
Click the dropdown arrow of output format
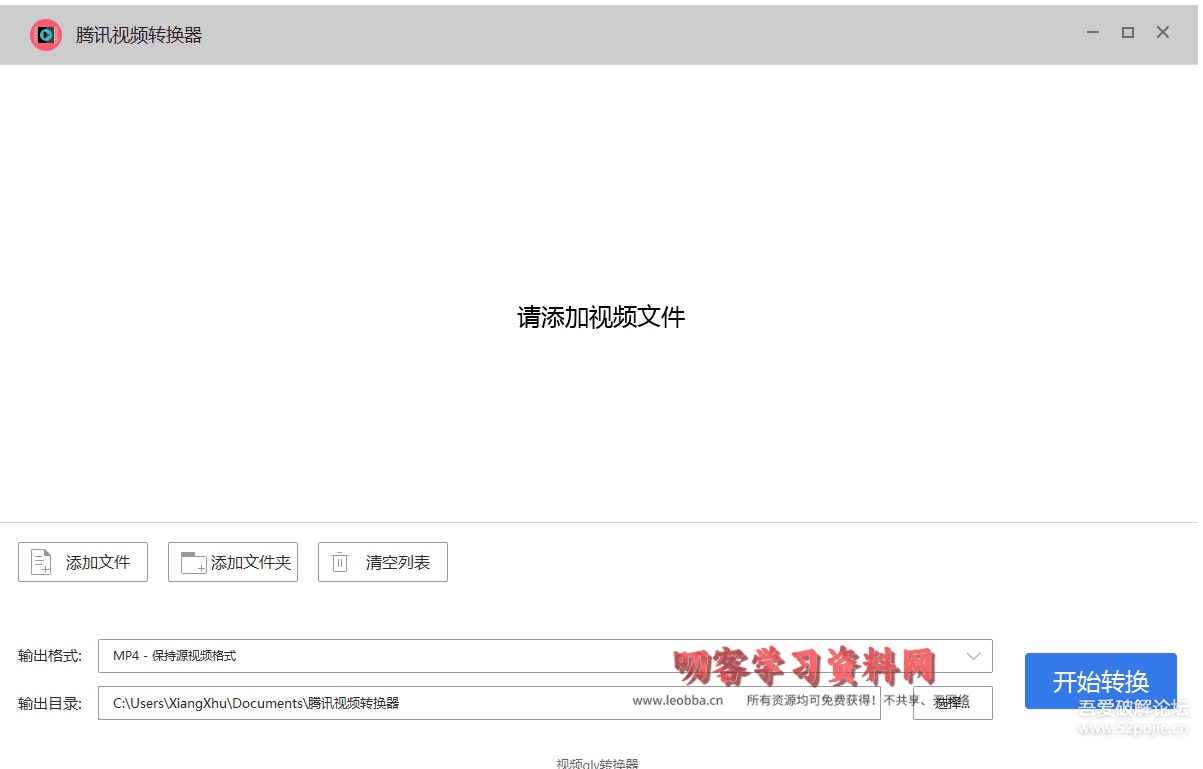tap(974, 656)
